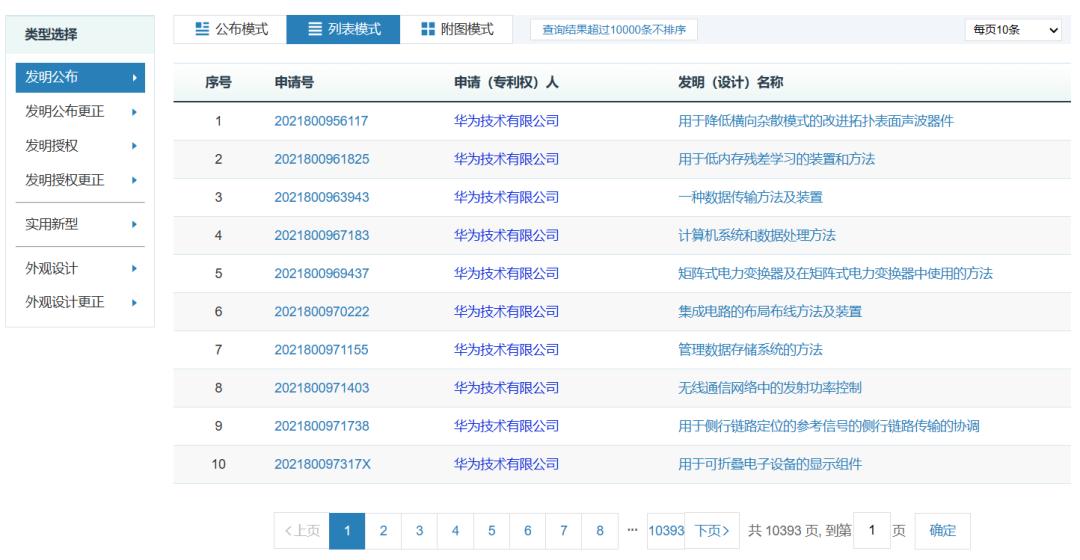The width and height of the screenshot is (1080, 560).
Task: Open patent 一种数据传输方法及装置
Action: click(750, 197)
